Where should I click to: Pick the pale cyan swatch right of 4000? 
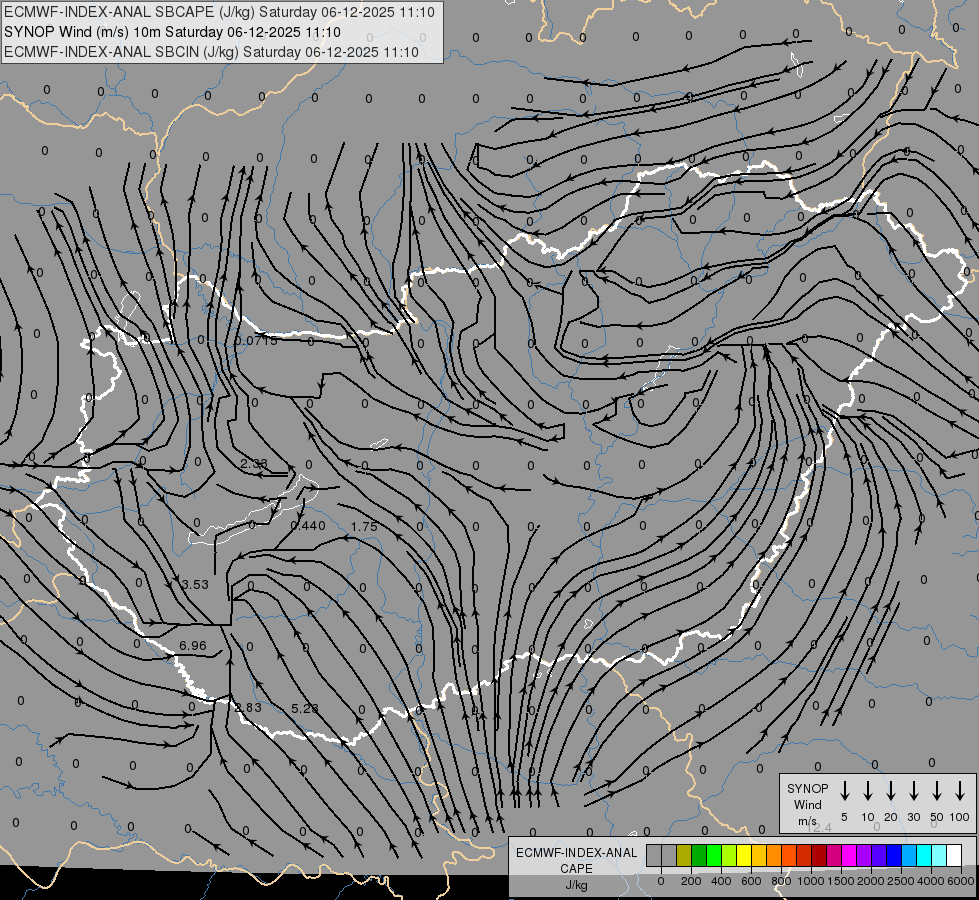(x=939, y=856)
